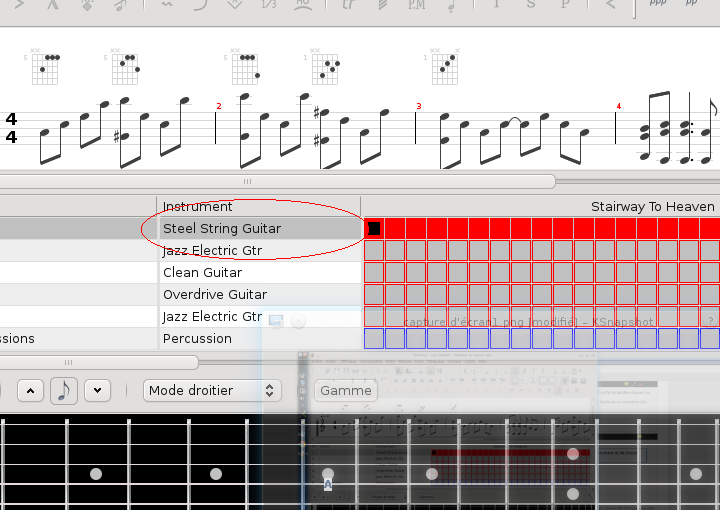Select the Clean Guitar track
The width and height of the screenshot is (720, 510).
[202, 273]
